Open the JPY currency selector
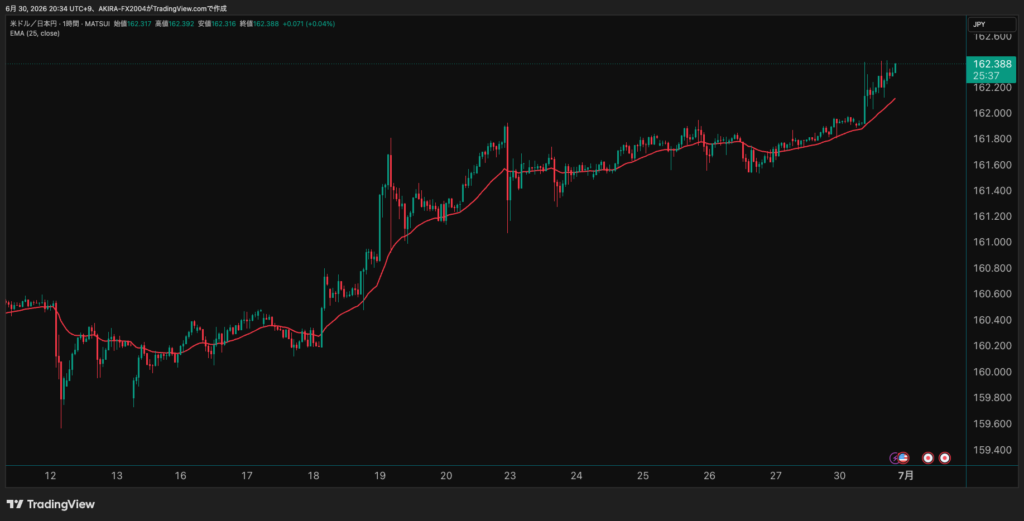The height and width of the screenshot is (521, 1024). [991, 25]
